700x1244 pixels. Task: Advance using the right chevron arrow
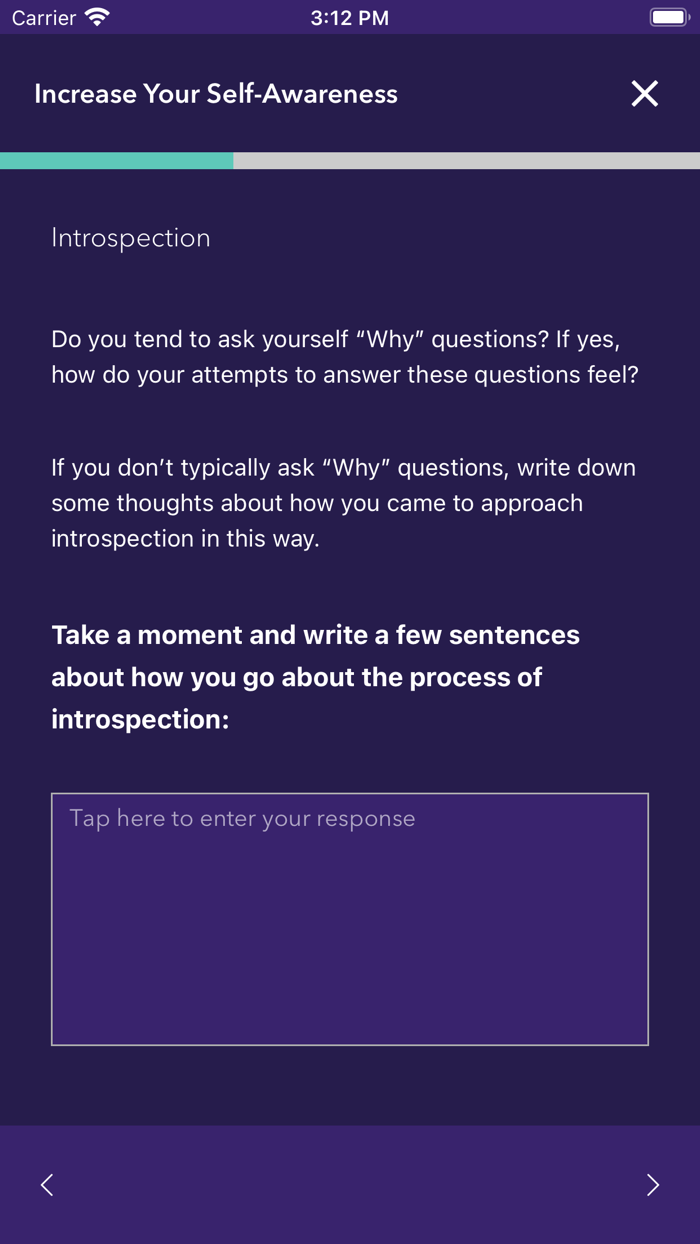pos(653,1185)
